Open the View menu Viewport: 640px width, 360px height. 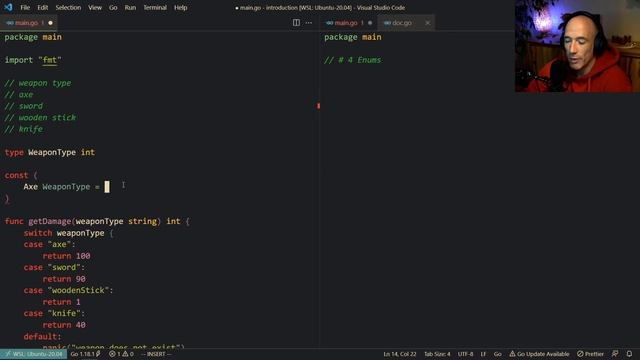click(95, 7)
